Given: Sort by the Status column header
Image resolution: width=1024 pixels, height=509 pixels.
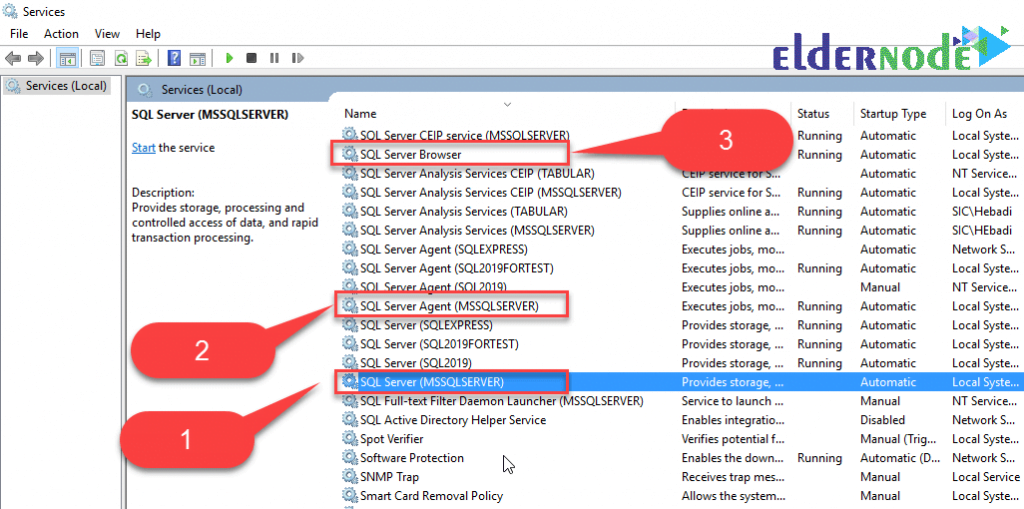Looking at the screenshot, I should (x=813, y=114).
